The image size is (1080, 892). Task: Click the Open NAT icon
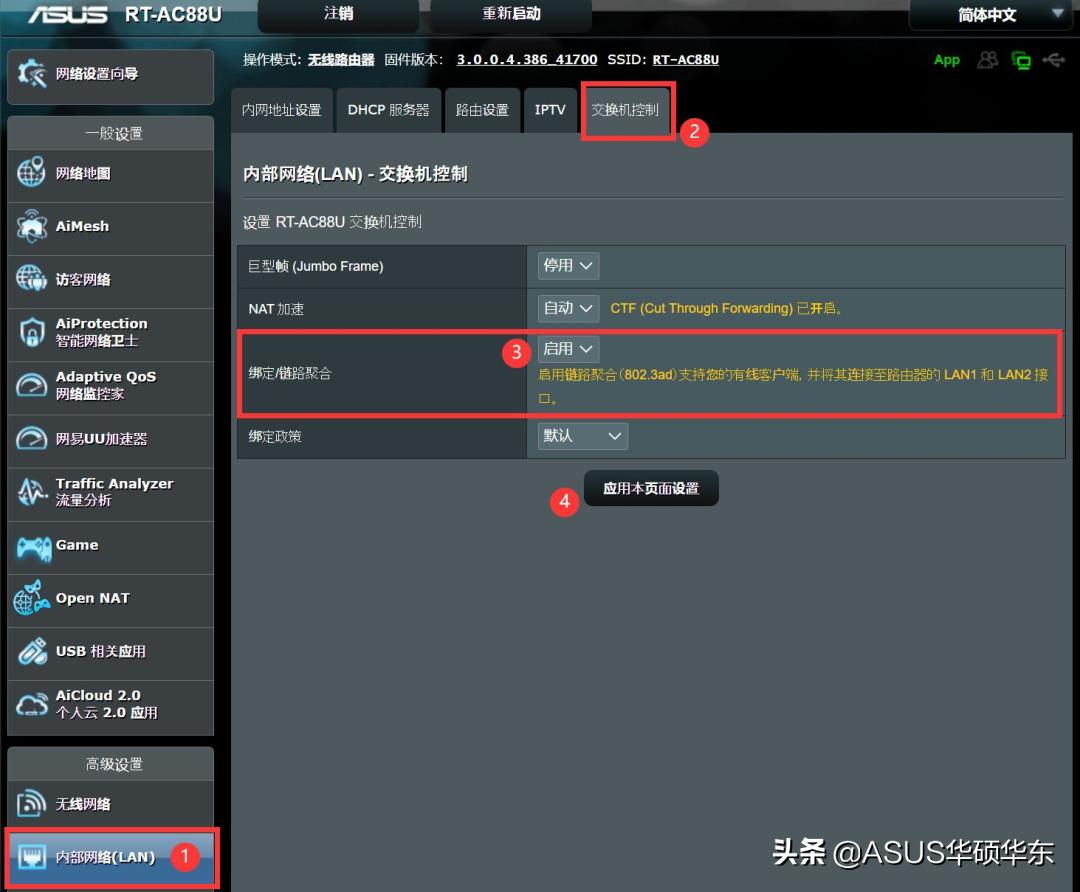click(x=32, y=598)
